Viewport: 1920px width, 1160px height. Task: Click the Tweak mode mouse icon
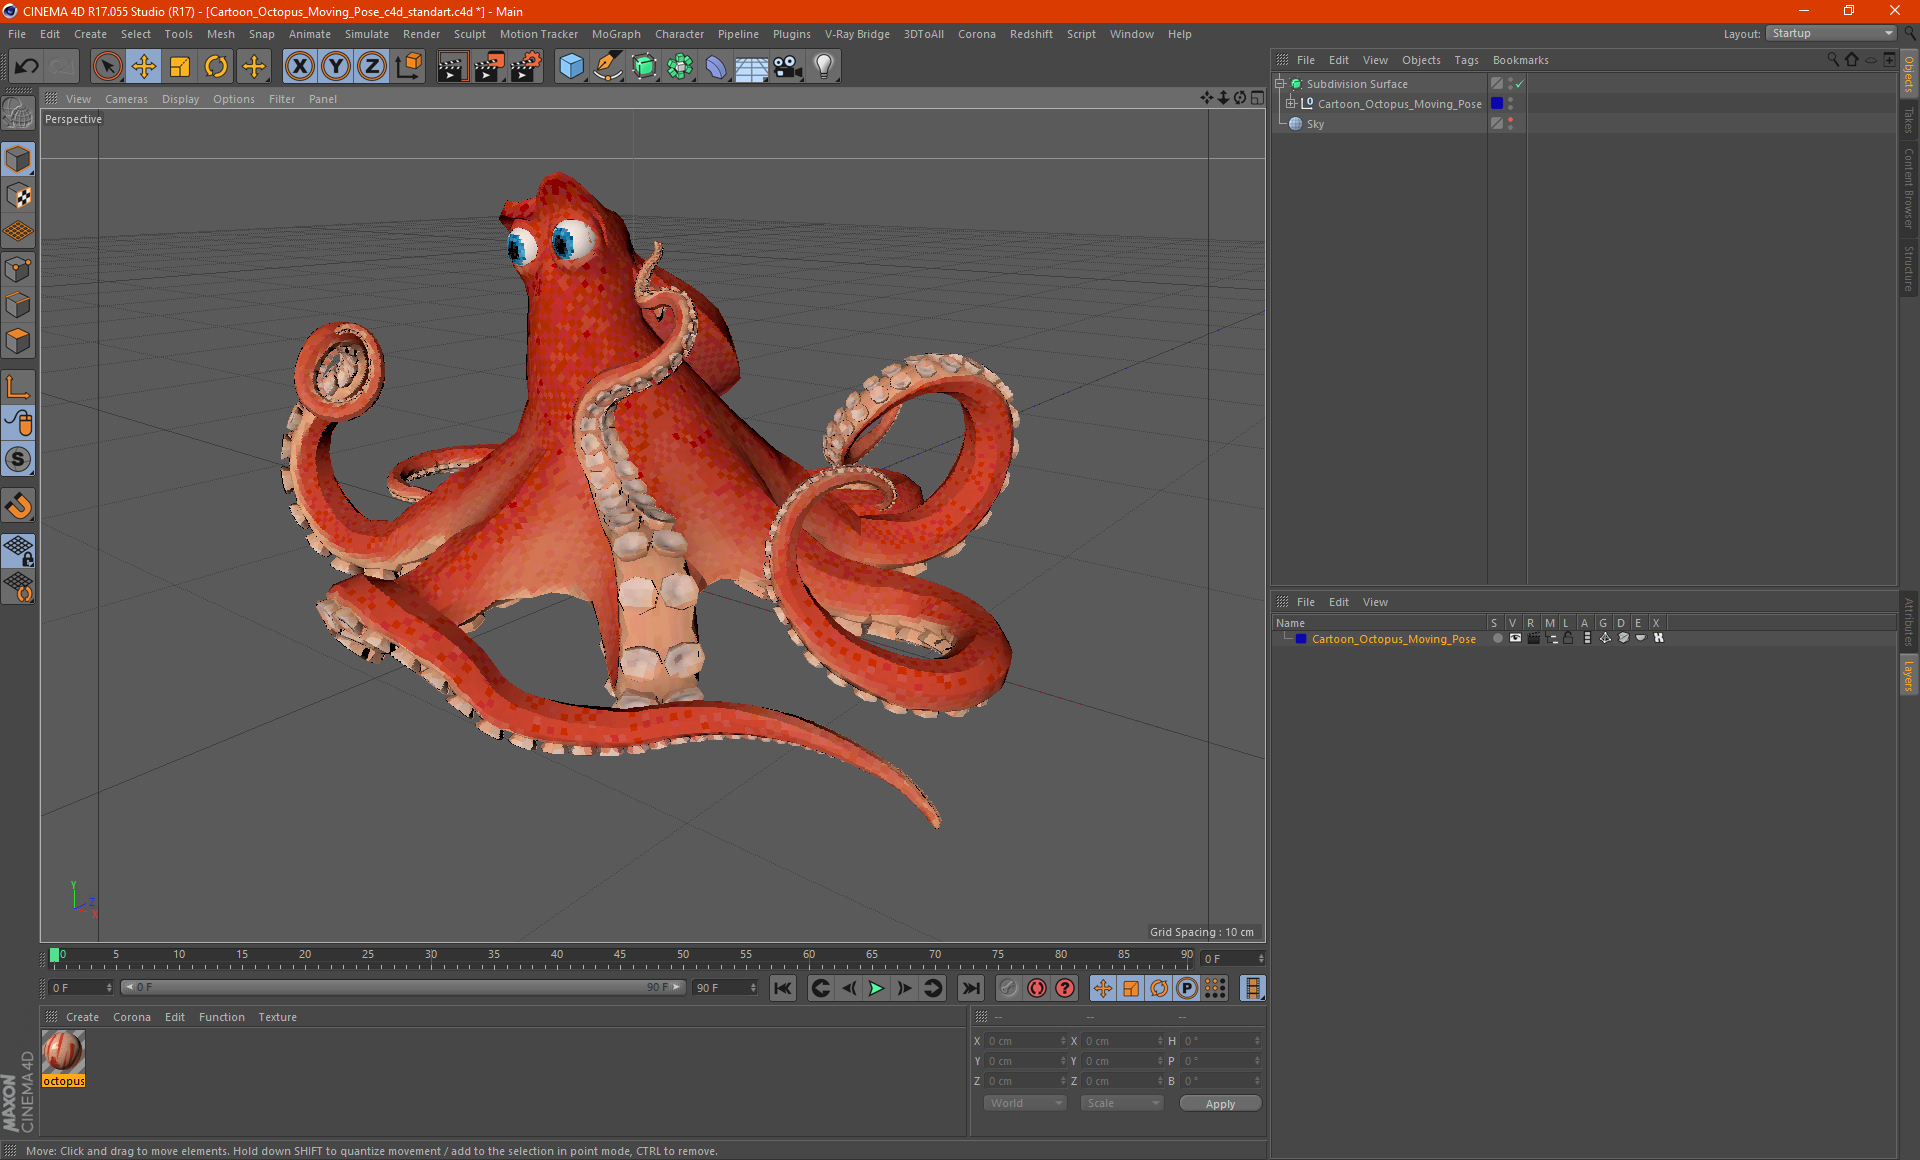(x=19, y=423)
